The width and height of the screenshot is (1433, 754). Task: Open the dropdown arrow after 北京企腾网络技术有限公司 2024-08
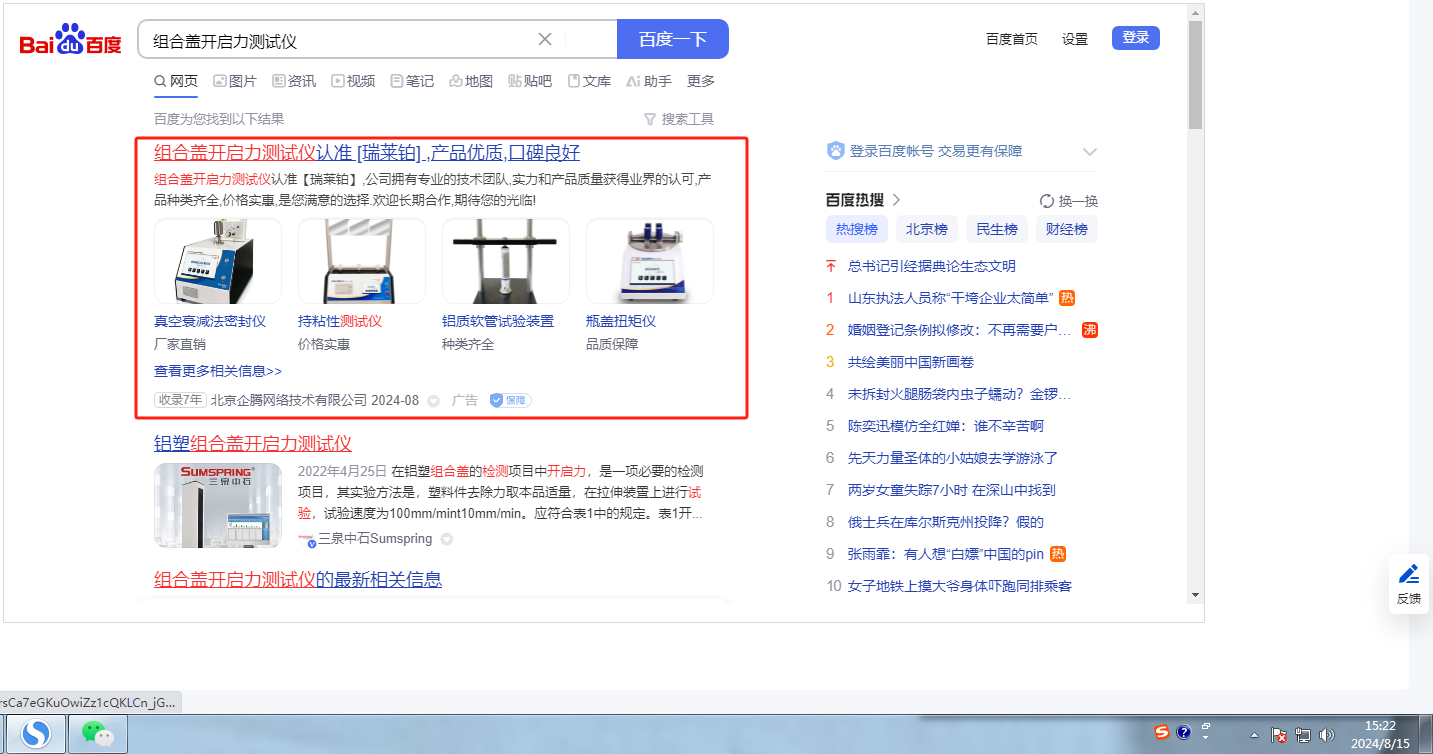(434, 401)
